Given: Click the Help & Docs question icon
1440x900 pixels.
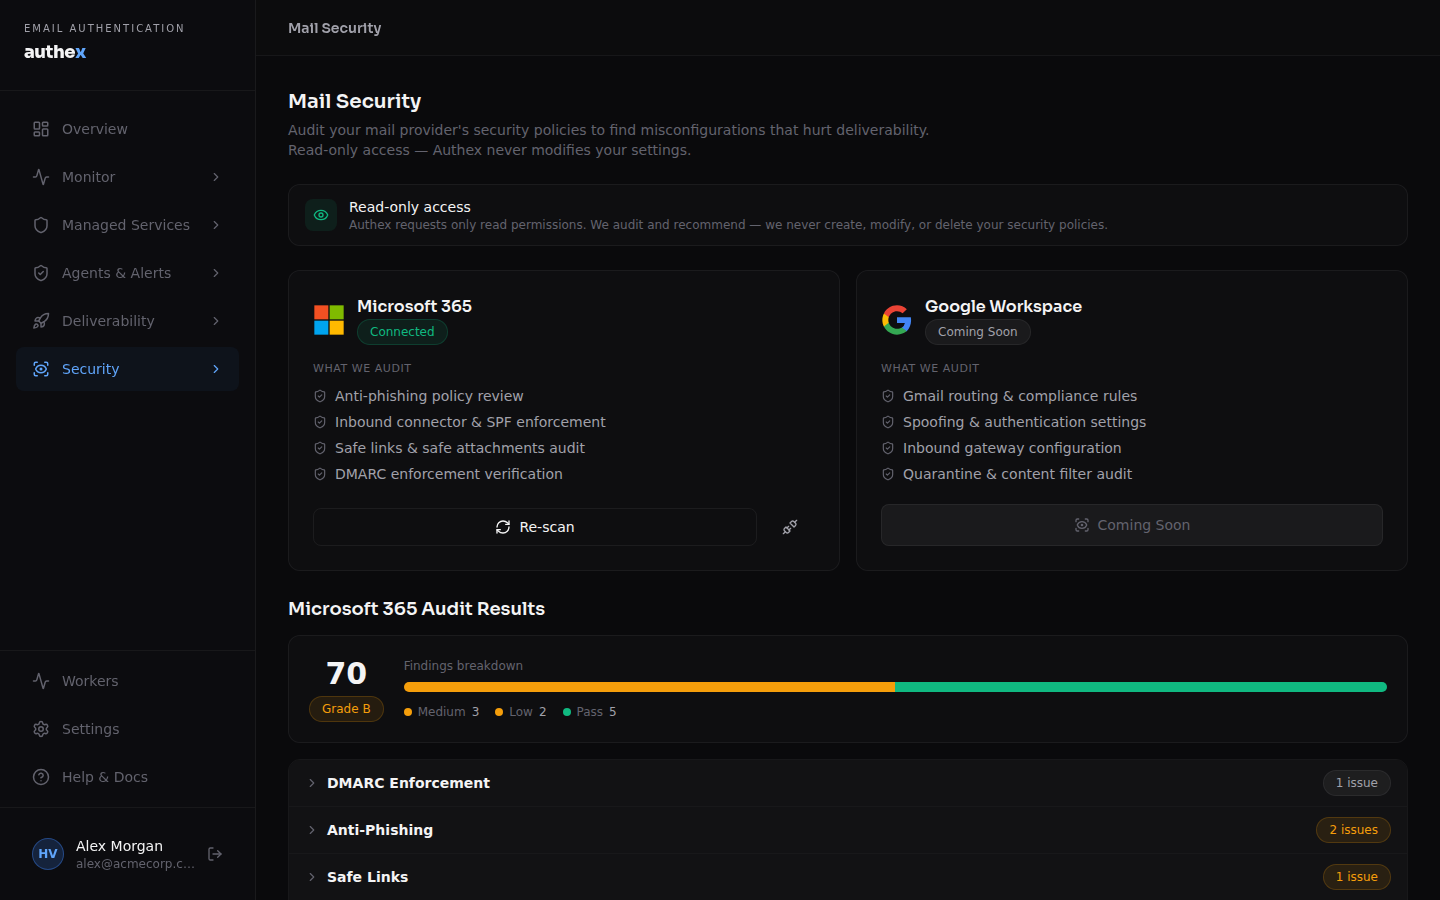Looking at the screenshot, I should click(x=41, y=777).
